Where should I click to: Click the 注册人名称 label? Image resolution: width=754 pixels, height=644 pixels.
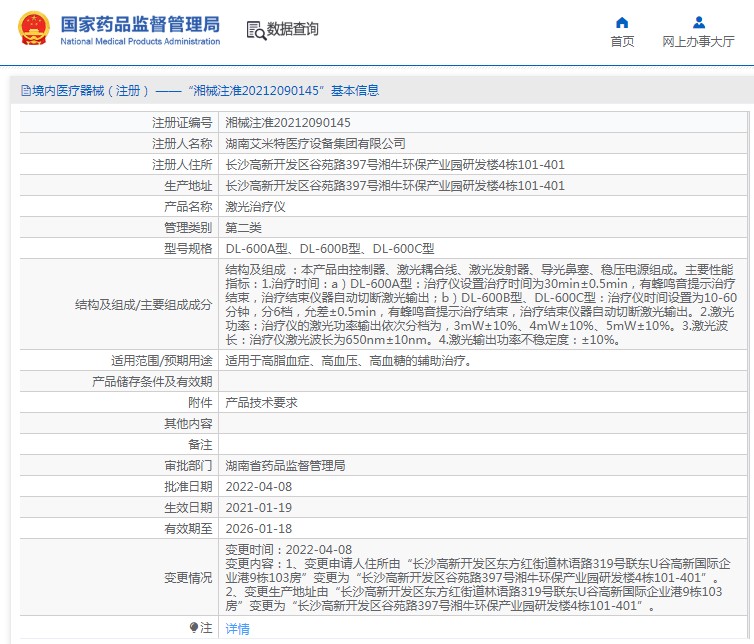click(x=182, y=143)
